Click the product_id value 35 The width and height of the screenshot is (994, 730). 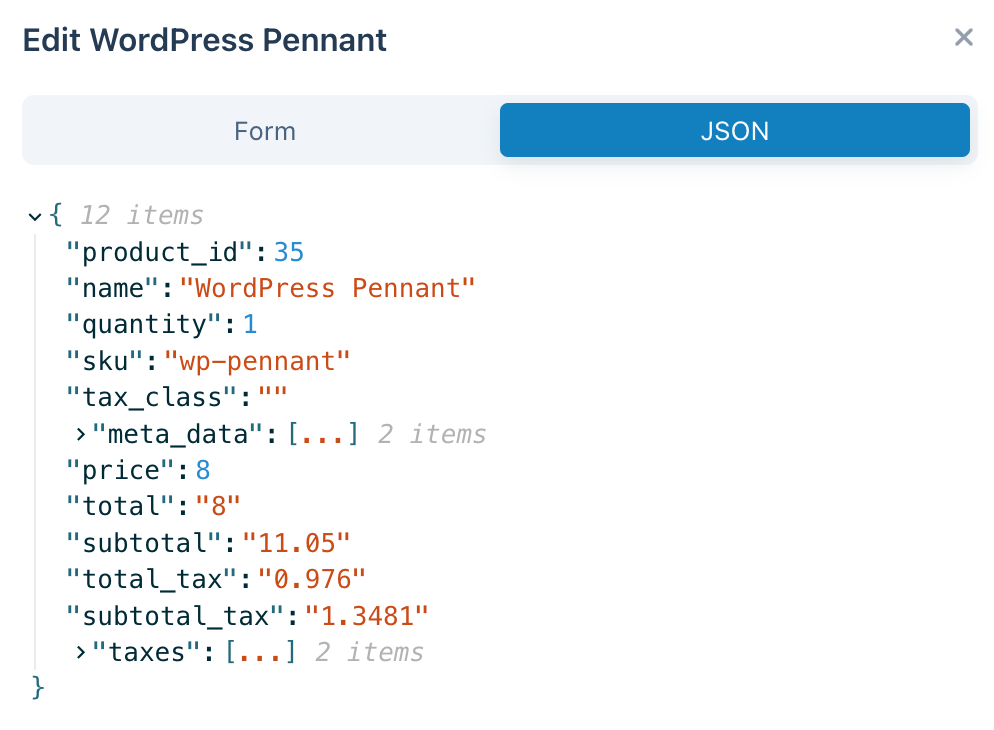click(x=289, y=252)
